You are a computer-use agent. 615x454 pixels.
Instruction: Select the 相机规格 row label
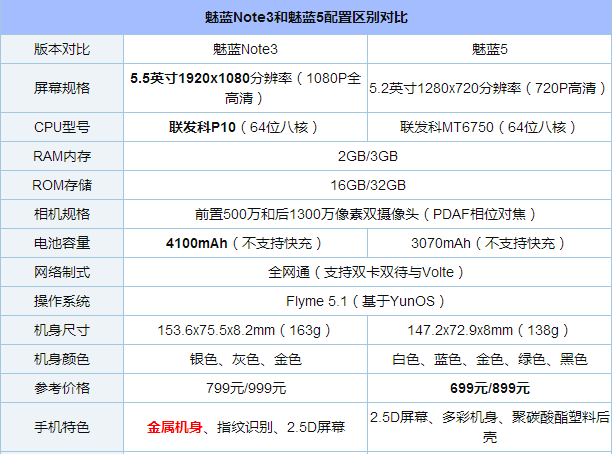pos(62,214)
